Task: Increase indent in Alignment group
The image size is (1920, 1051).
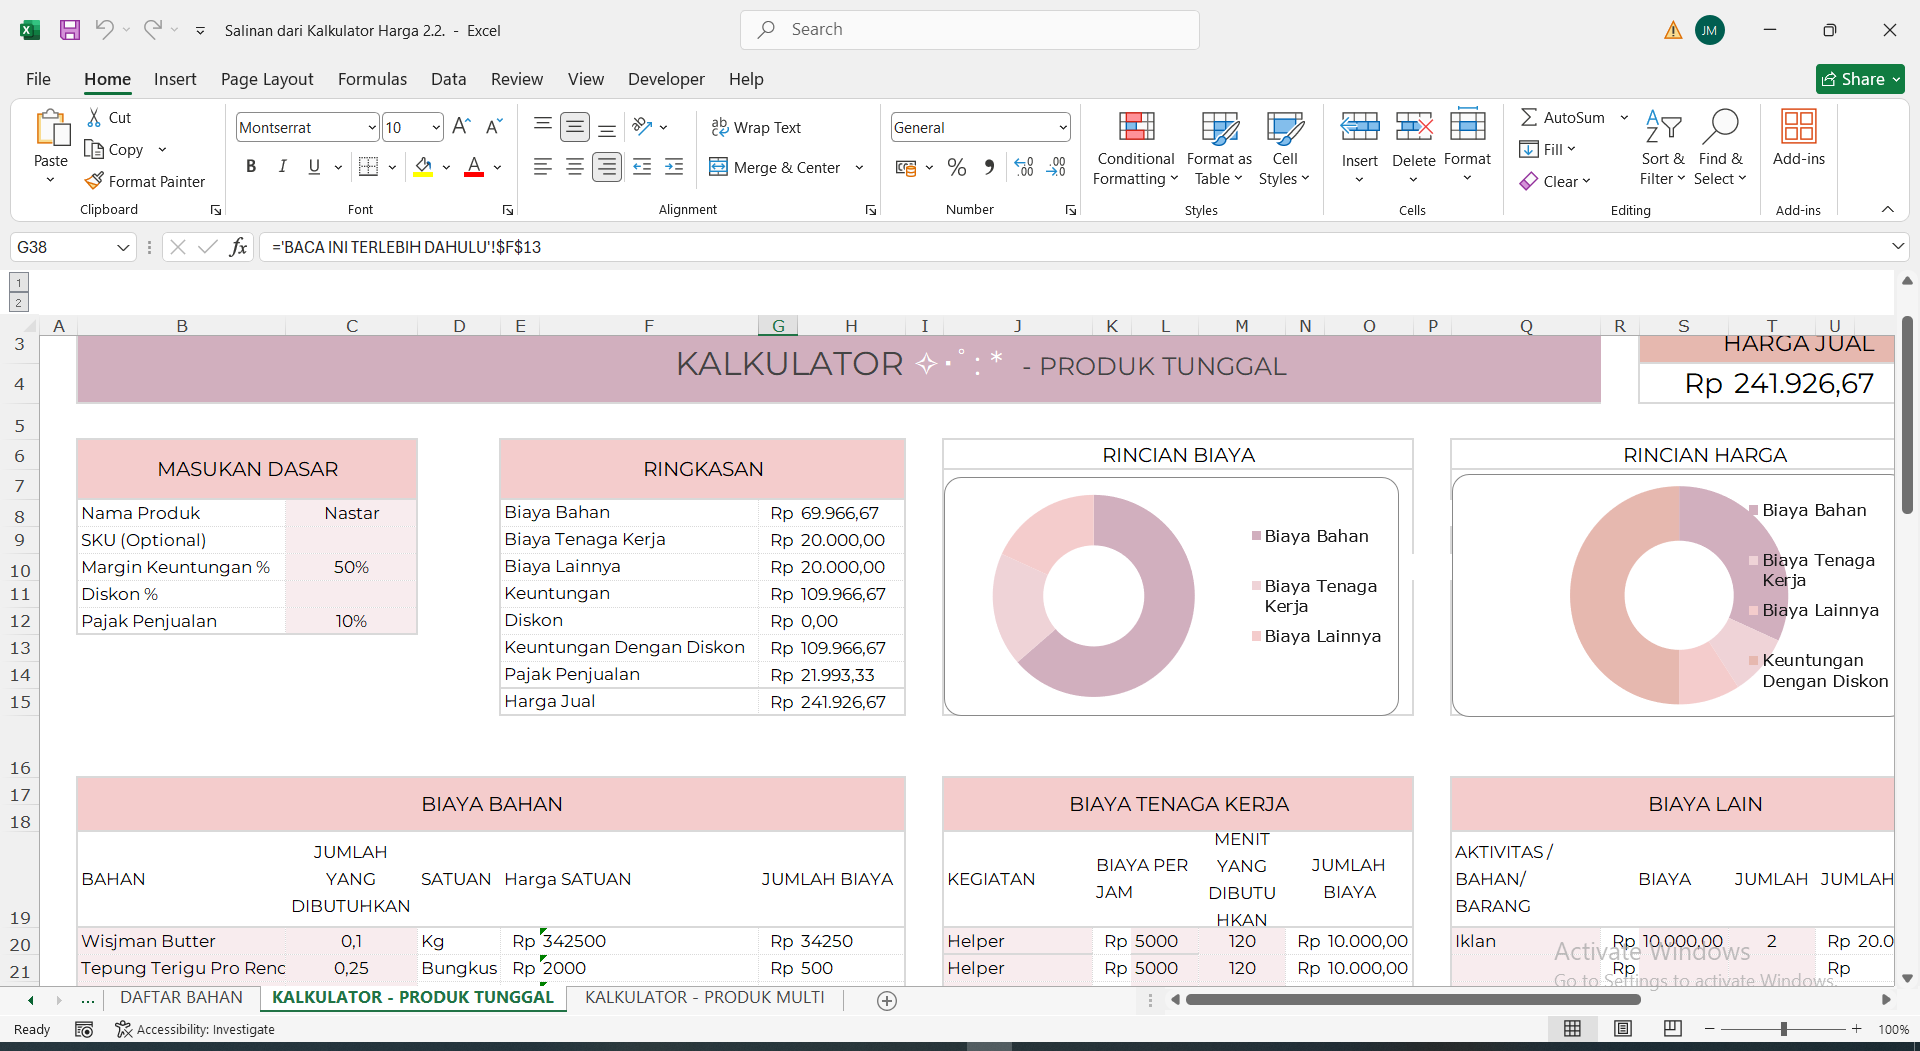Action: point(675,167)
